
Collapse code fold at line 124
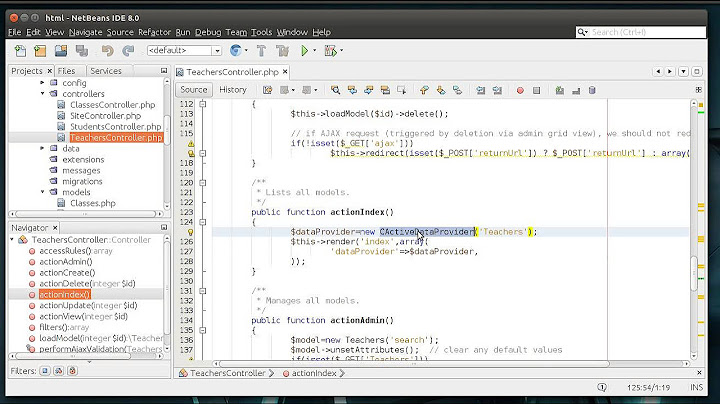tap(202, 222)
